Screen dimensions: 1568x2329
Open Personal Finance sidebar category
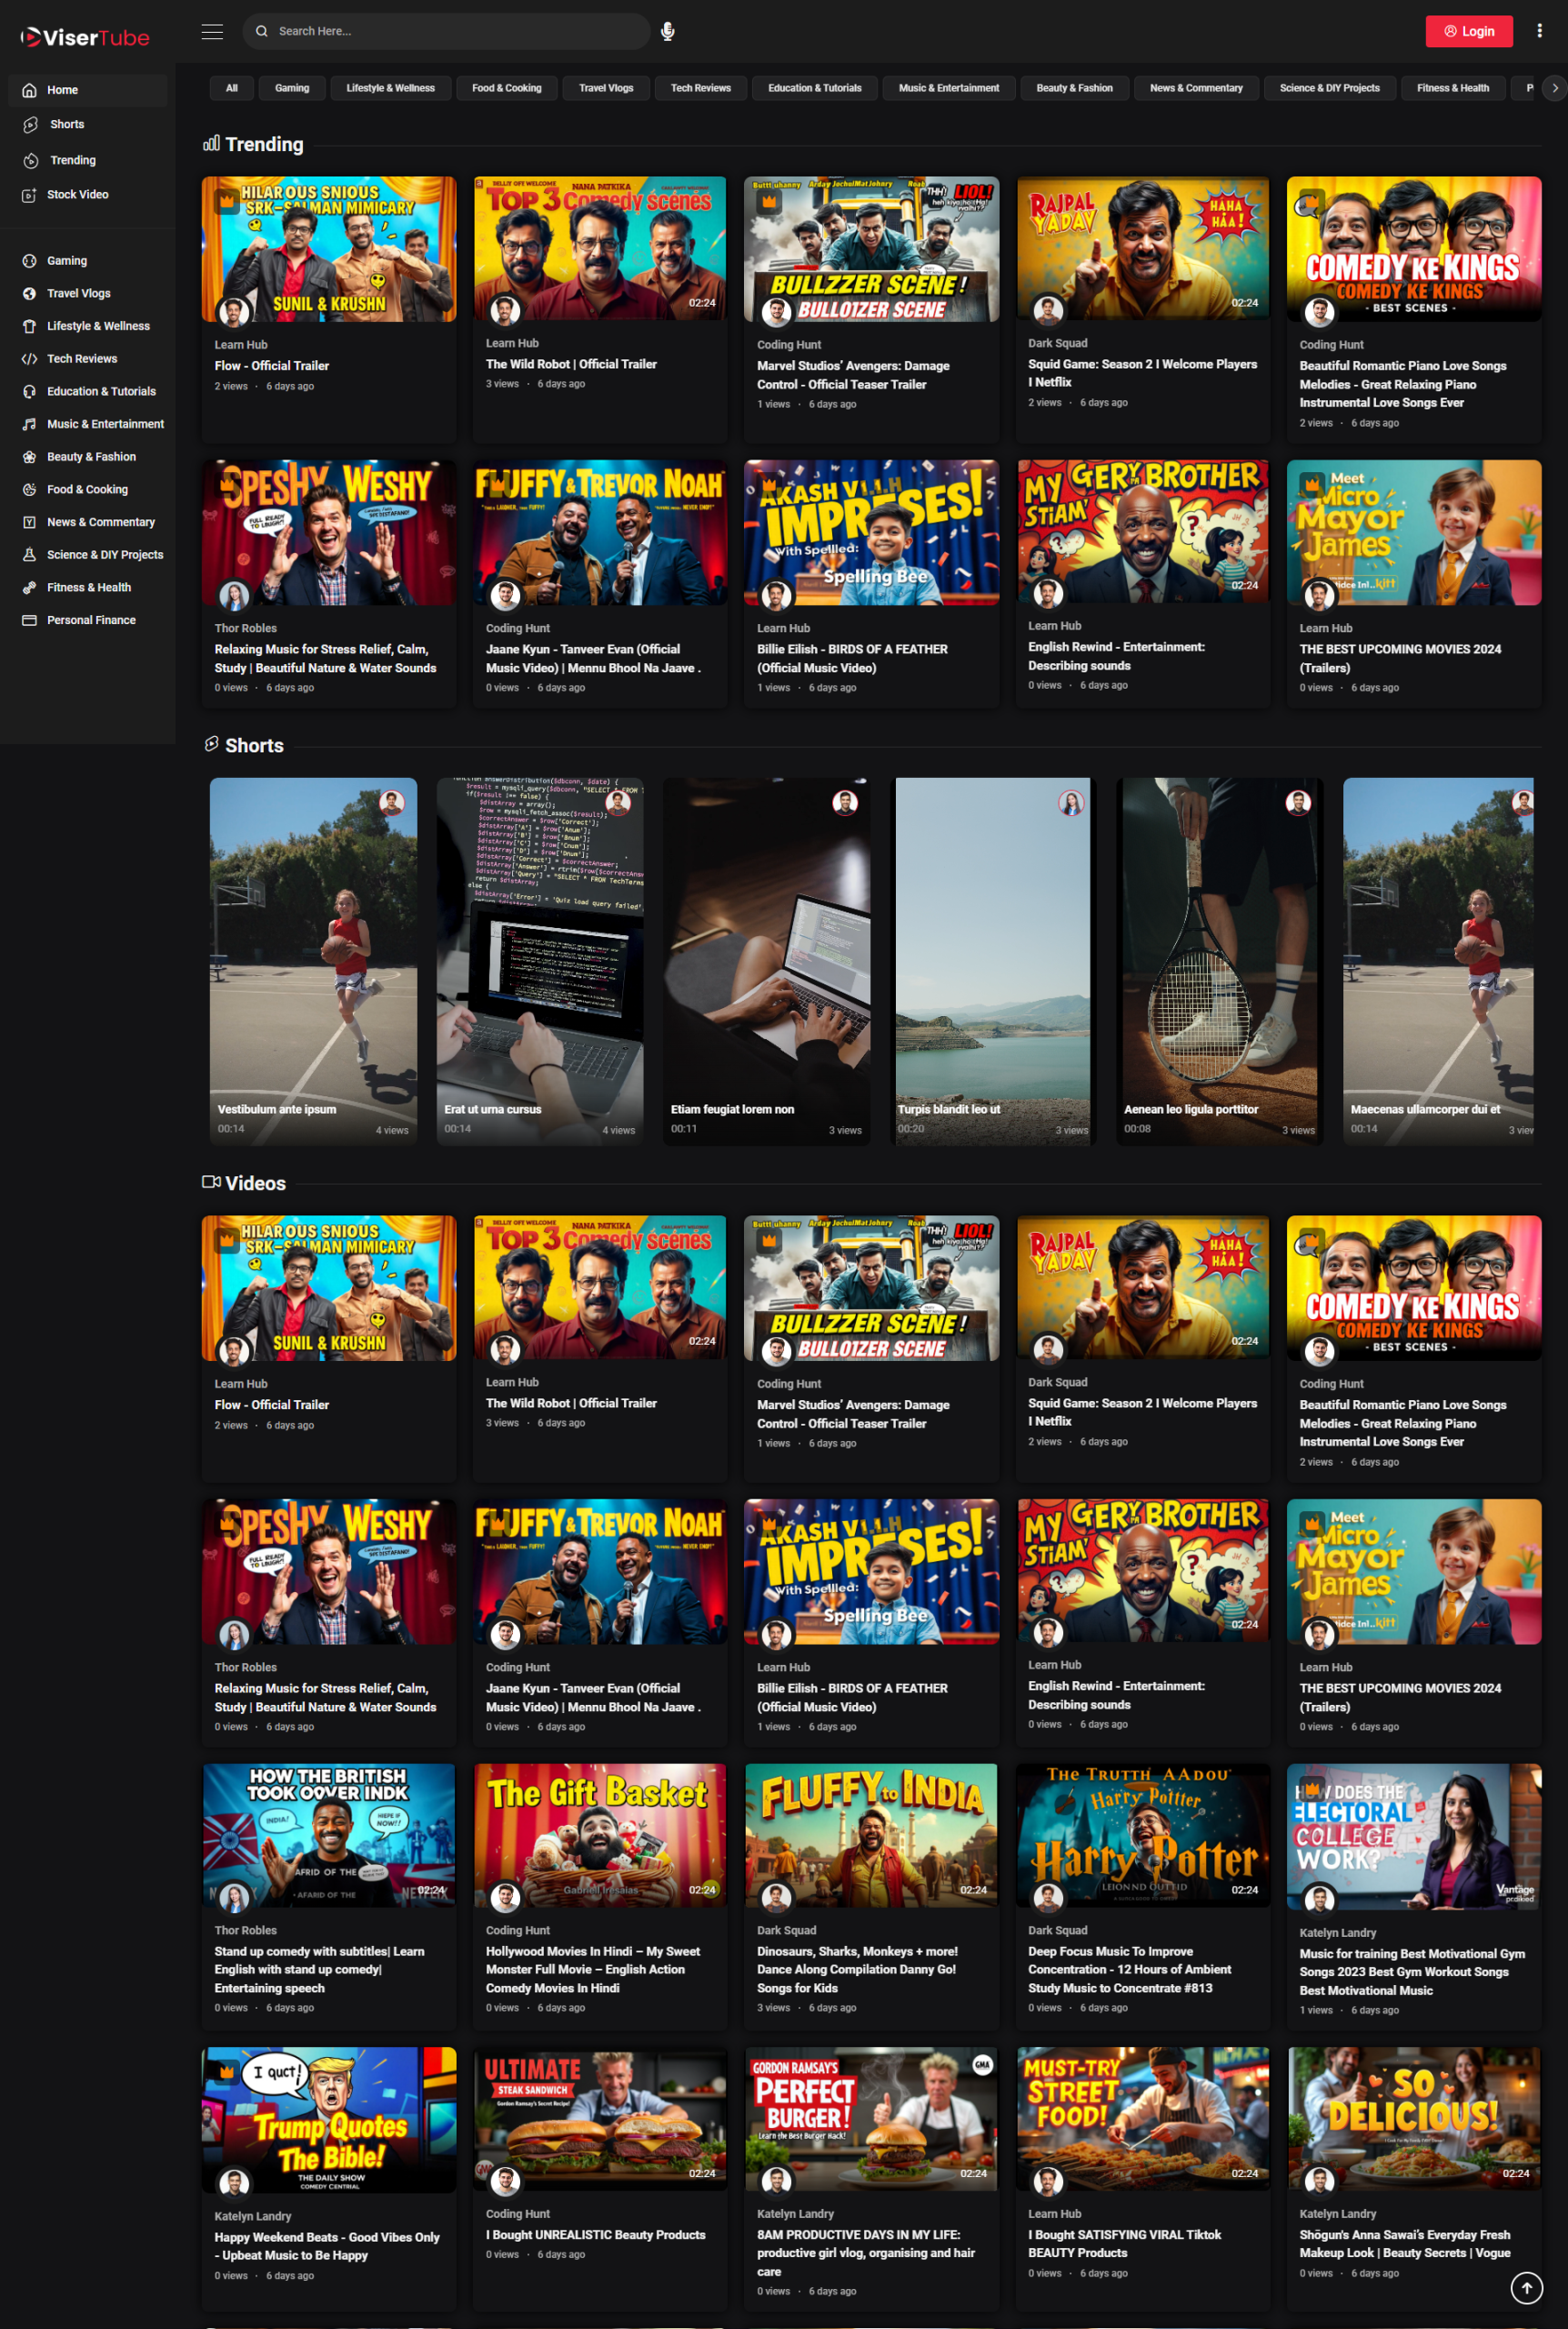(91, 620)
